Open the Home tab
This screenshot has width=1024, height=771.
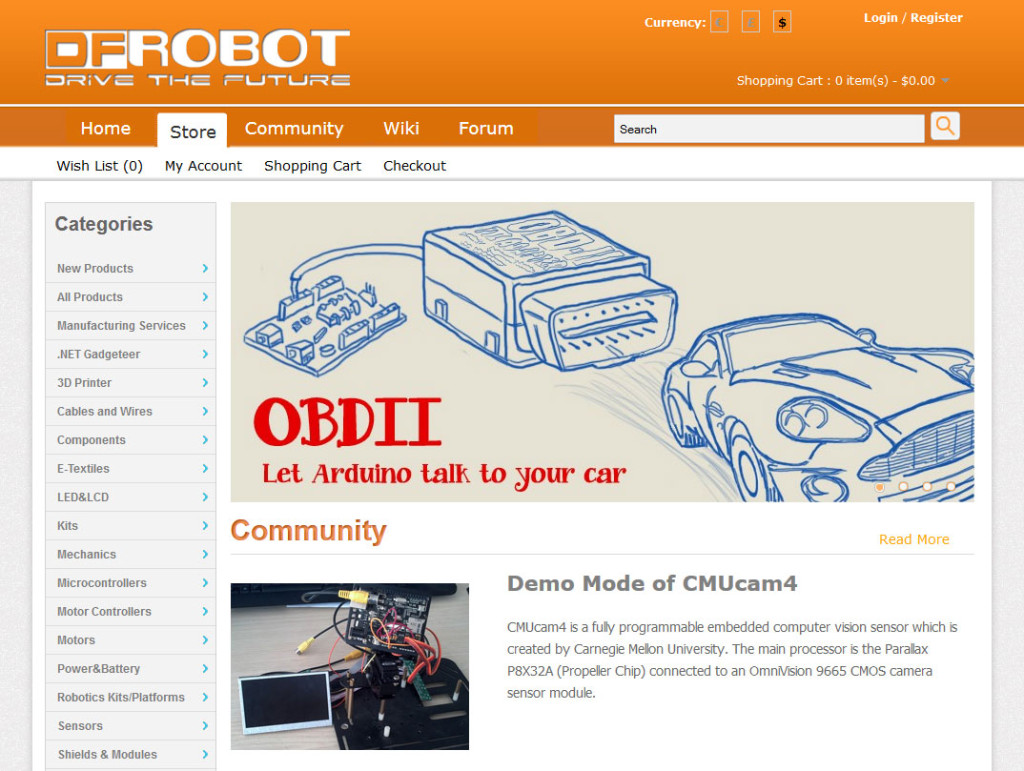point(106,129)
